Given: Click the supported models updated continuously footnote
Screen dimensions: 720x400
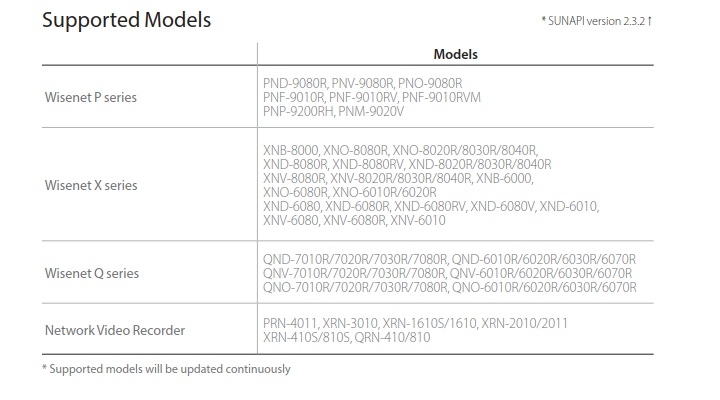Looking at the screenshot, I should [x=166, y=369].
